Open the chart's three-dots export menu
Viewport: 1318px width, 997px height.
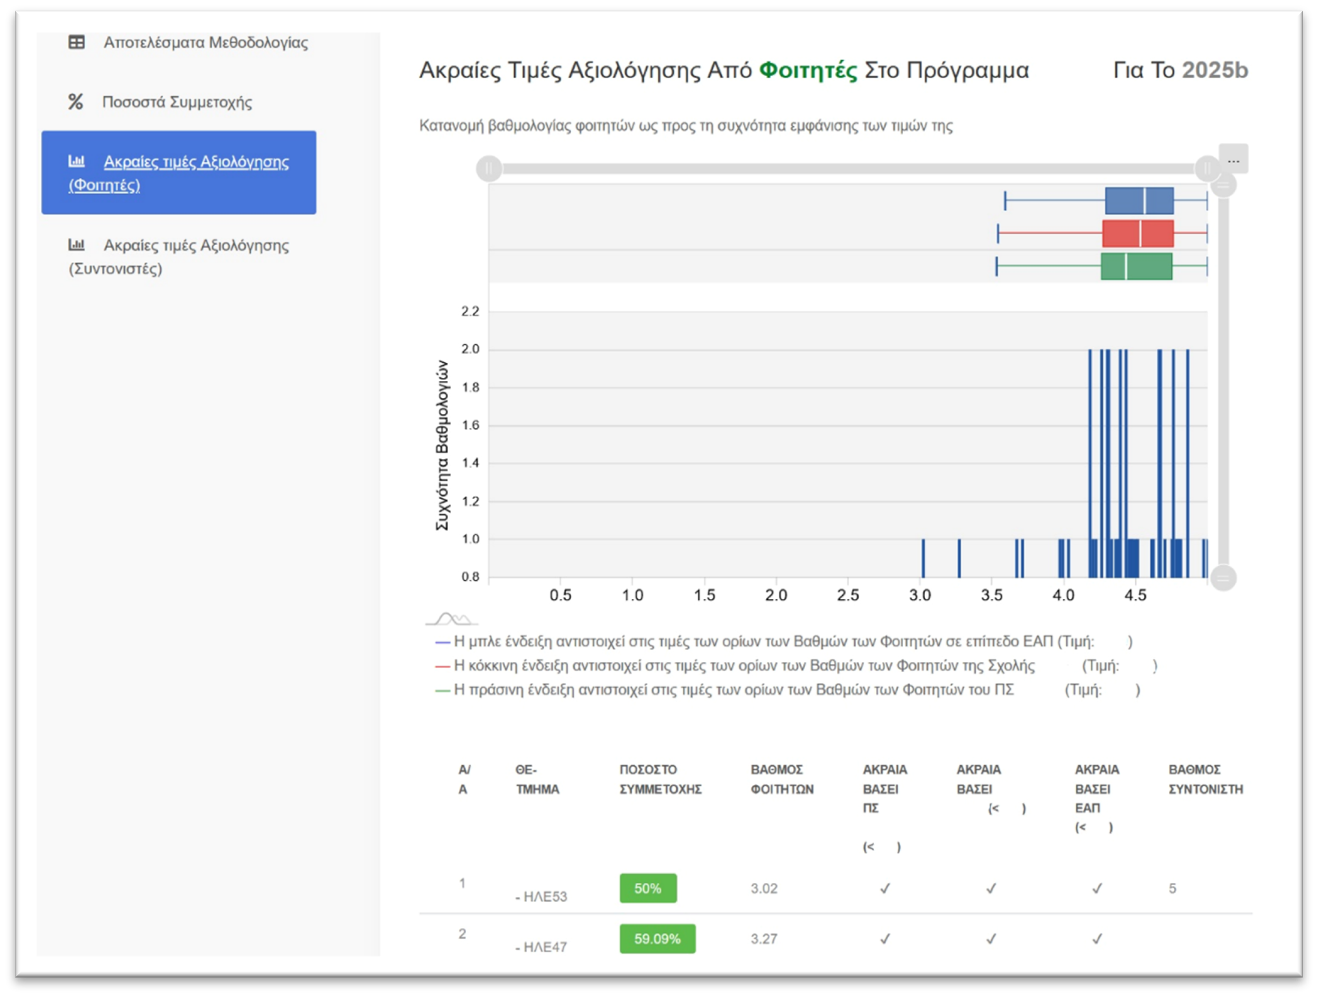point(1233,160)
